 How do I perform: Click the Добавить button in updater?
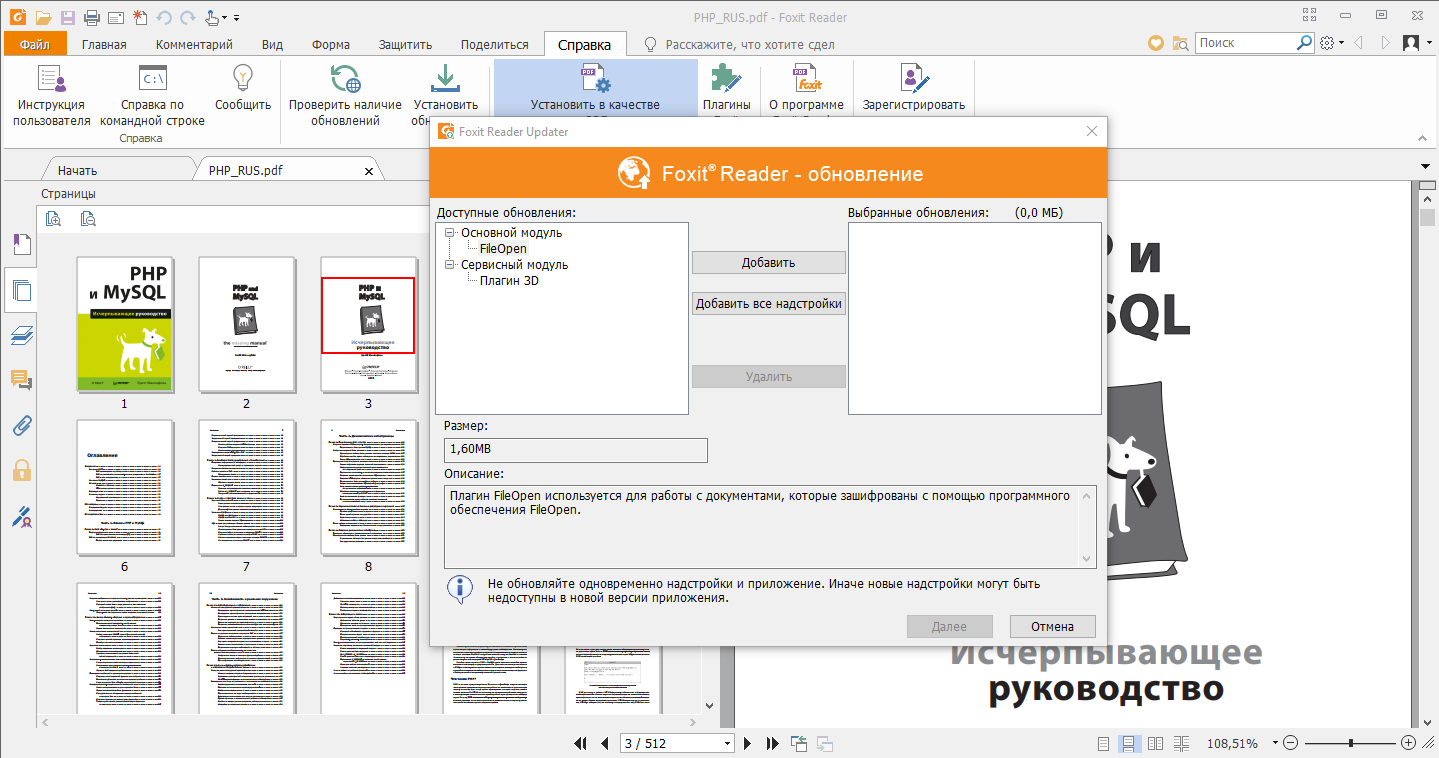pyautogui.click(x=769, y=263)
